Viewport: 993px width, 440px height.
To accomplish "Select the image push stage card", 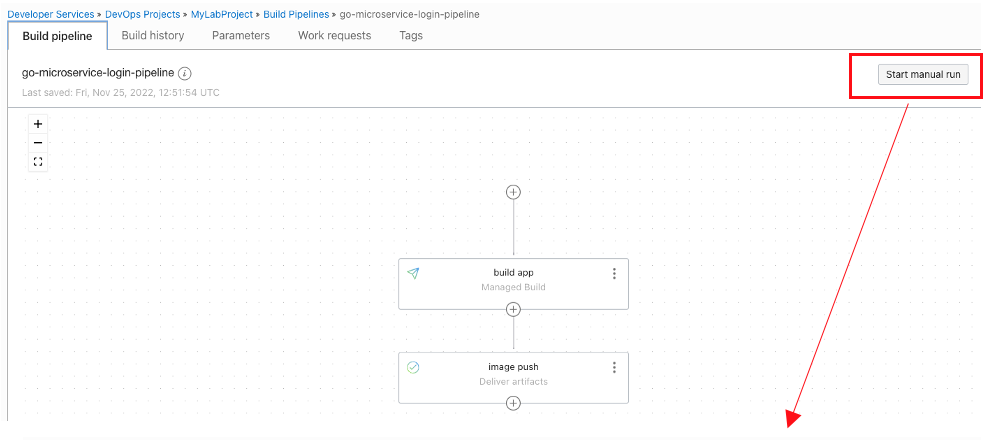I will click(x=513, y=374).
